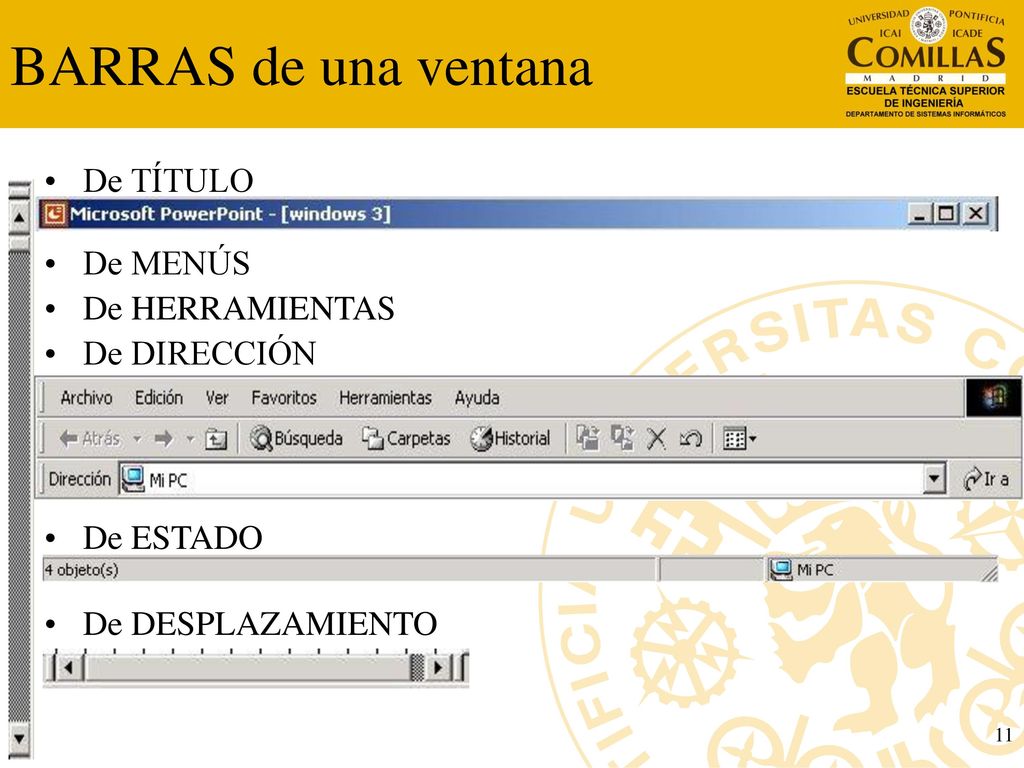The width and height of the screenshot is (1024, 768).
Task: Click the Copy To folder icon
Action: coord(622,438)
